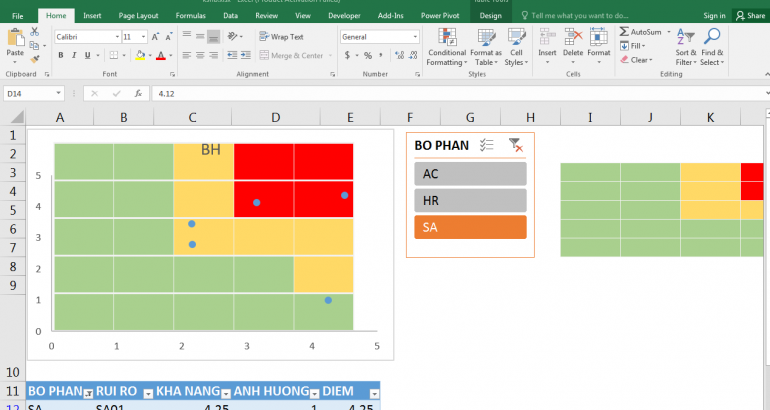
Task: Click the Merge & Center button
Action: click(292, 55)
